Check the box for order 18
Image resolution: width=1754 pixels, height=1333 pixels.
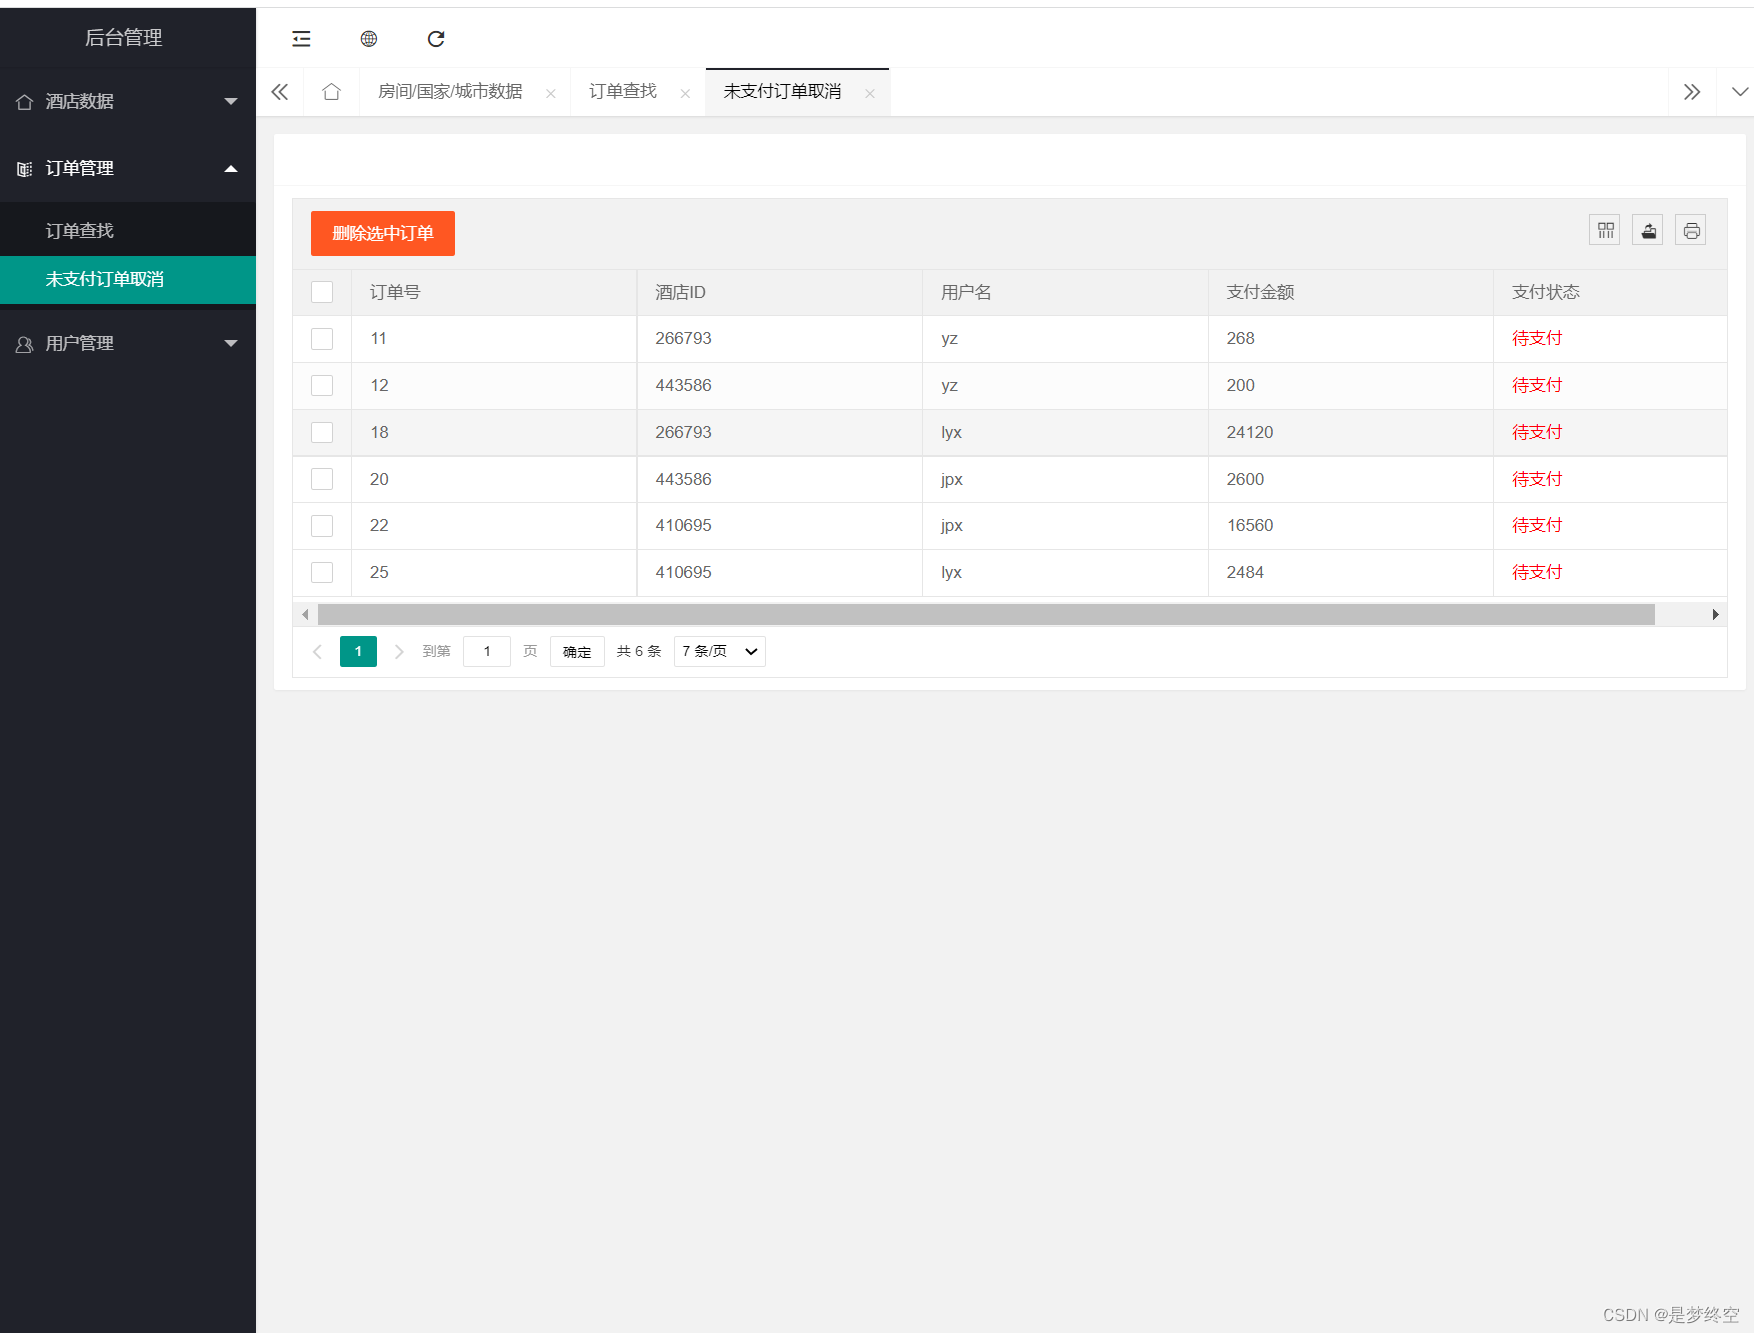[x=322, y=432]
